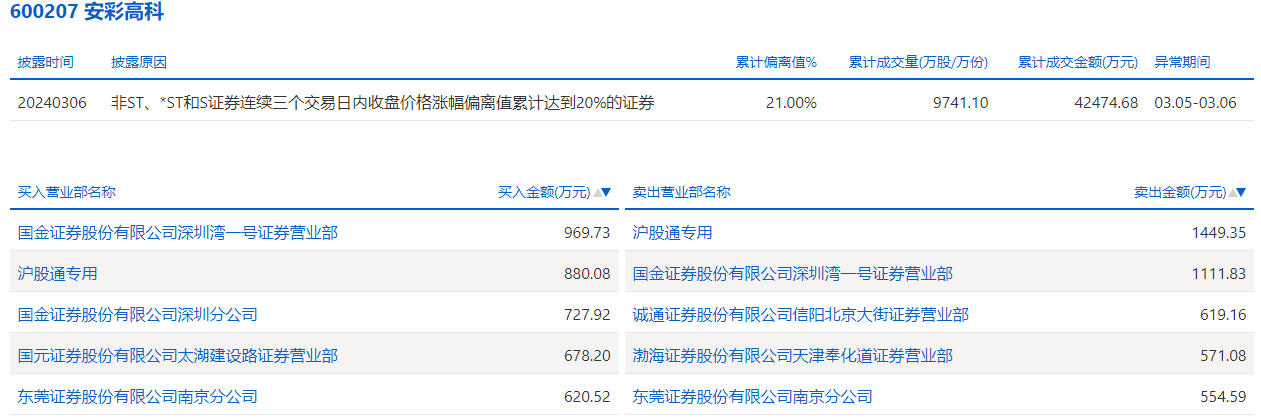The height and width of the screenshot is (419, 1261).
Task: Click the 买入营业部名称 column header
Action: tap(67, 192)
